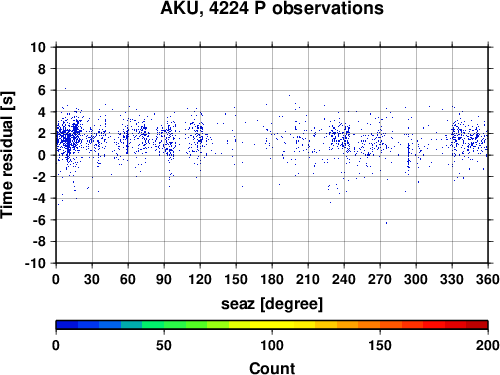This screenshot has height=375, width=500.
Task: Click the 'Count' colorbar label
Action: pyautogui.click(x=272, y=368)
